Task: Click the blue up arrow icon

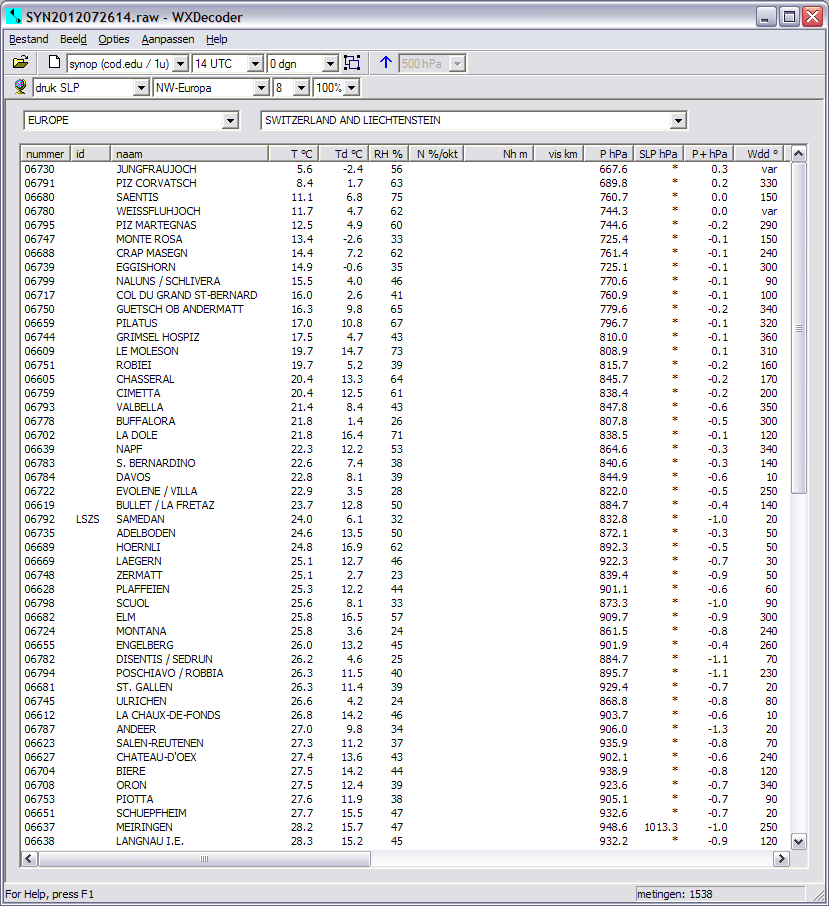Action: pyautogui.click(x=386, y=63)
